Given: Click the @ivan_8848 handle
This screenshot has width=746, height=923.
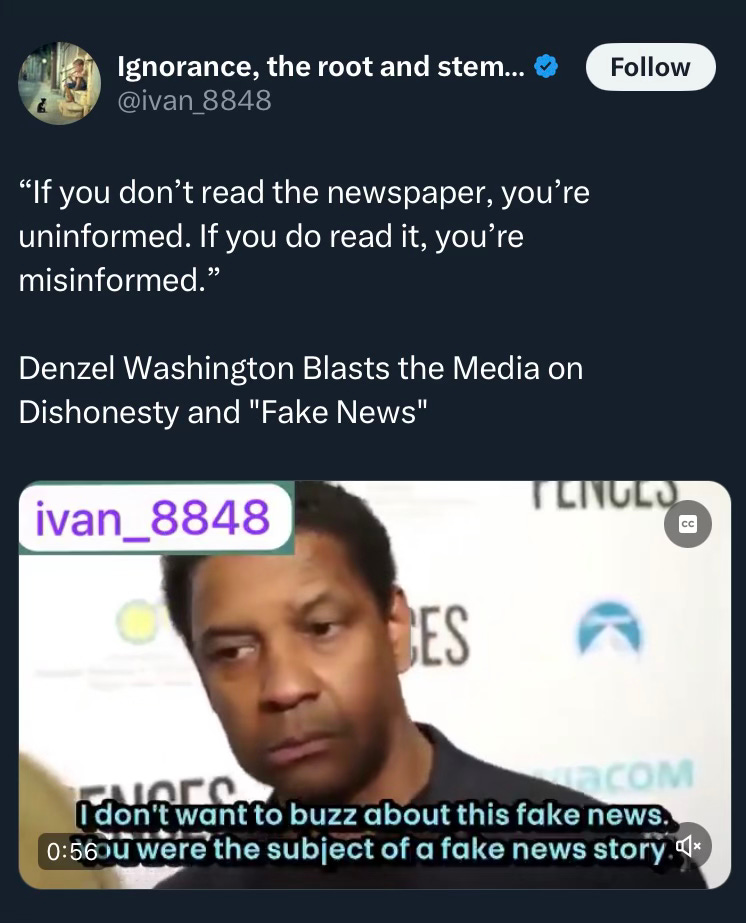Looking at the screenshot, I should (x=194, y=101).
